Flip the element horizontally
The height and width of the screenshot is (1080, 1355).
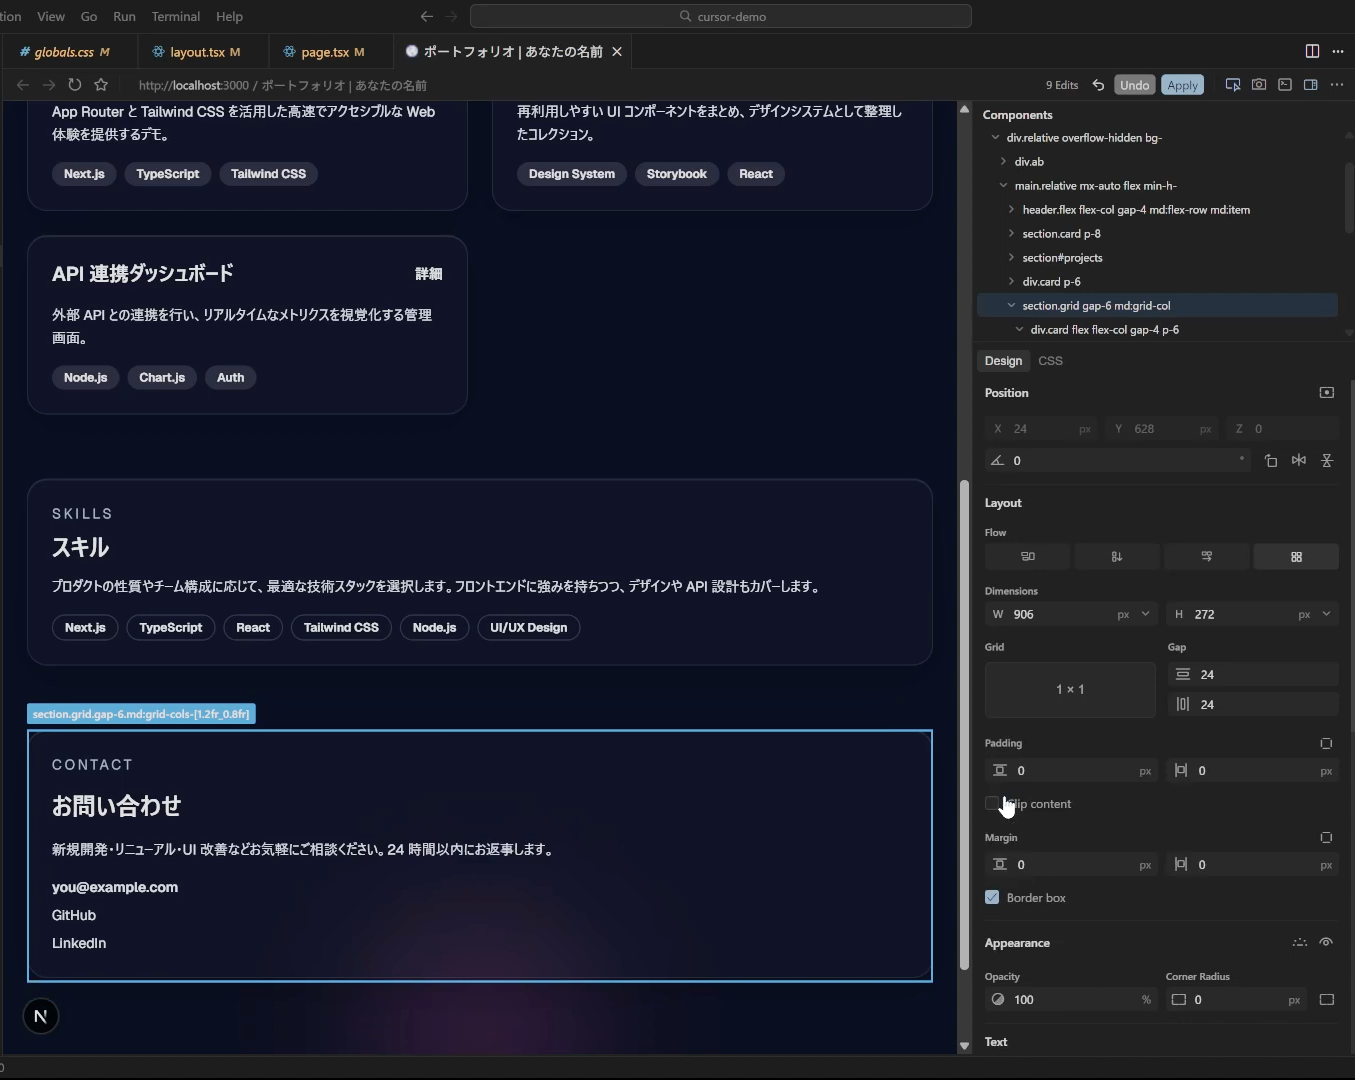[1298, 461]
